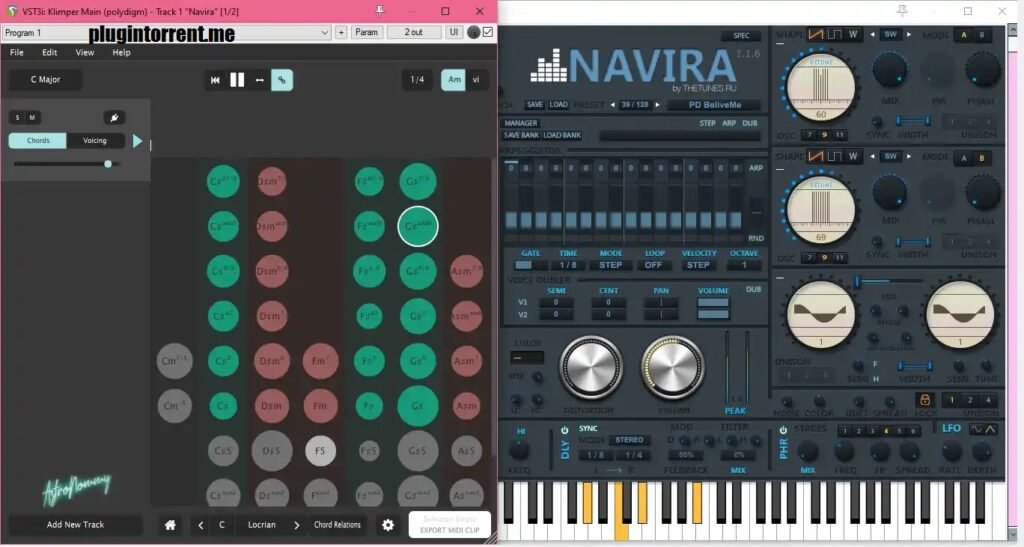The height and width of the screenshot is (547, 1024).
Task: Toggle the chain link icon in transport
Action: click(281, 80)
